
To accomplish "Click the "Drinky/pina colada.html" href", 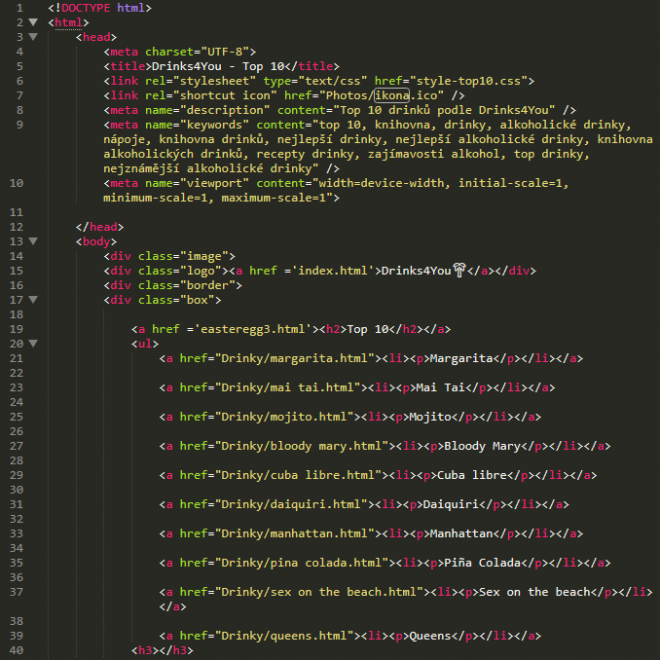I will coord(301,562).
